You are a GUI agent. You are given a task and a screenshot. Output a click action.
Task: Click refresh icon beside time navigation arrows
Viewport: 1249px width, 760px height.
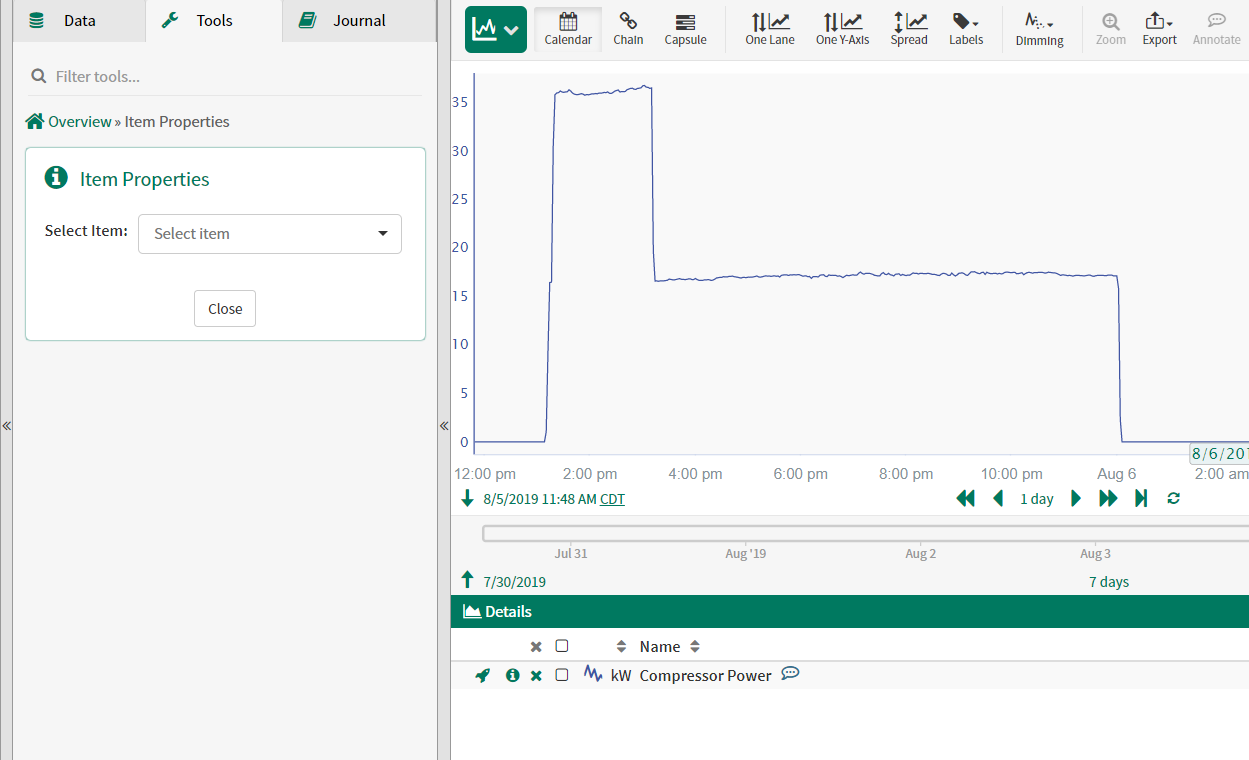click(1173, 498)
